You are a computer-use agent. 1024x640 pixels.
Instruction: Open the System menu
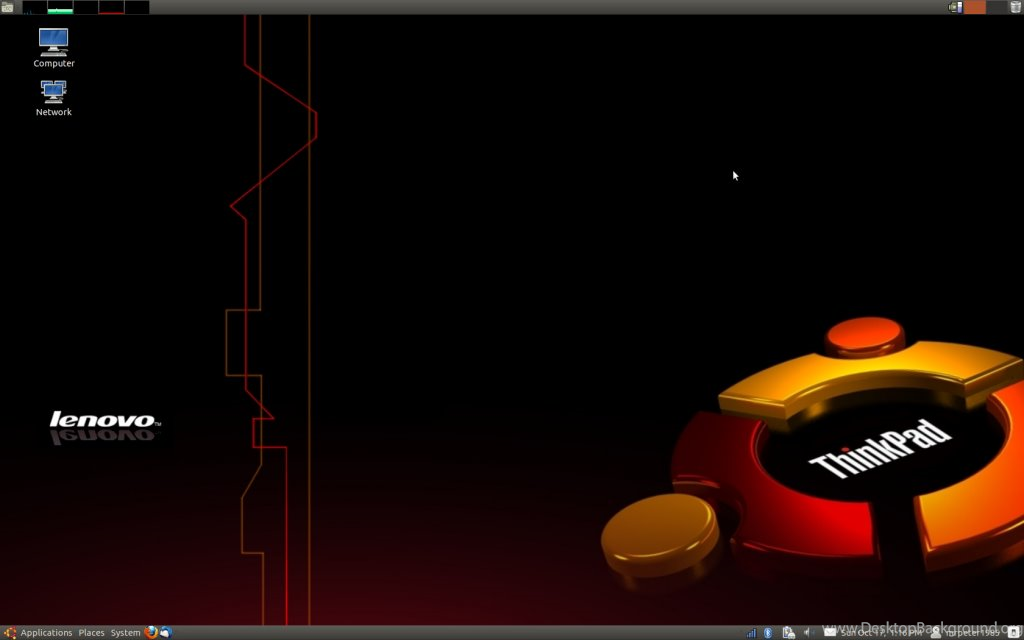(x=125, y=633)
